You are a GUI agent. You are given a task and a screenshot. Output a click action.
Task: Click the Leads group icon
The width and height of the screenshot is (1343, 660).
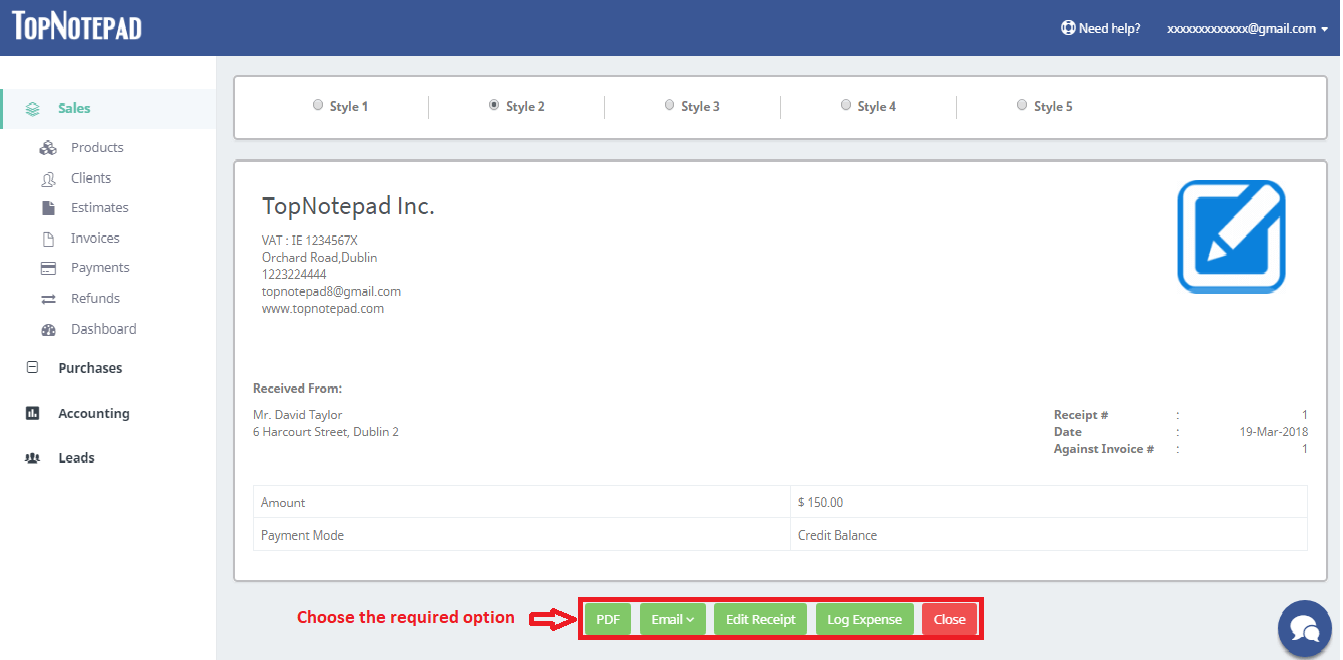click(x=32, y=458)
